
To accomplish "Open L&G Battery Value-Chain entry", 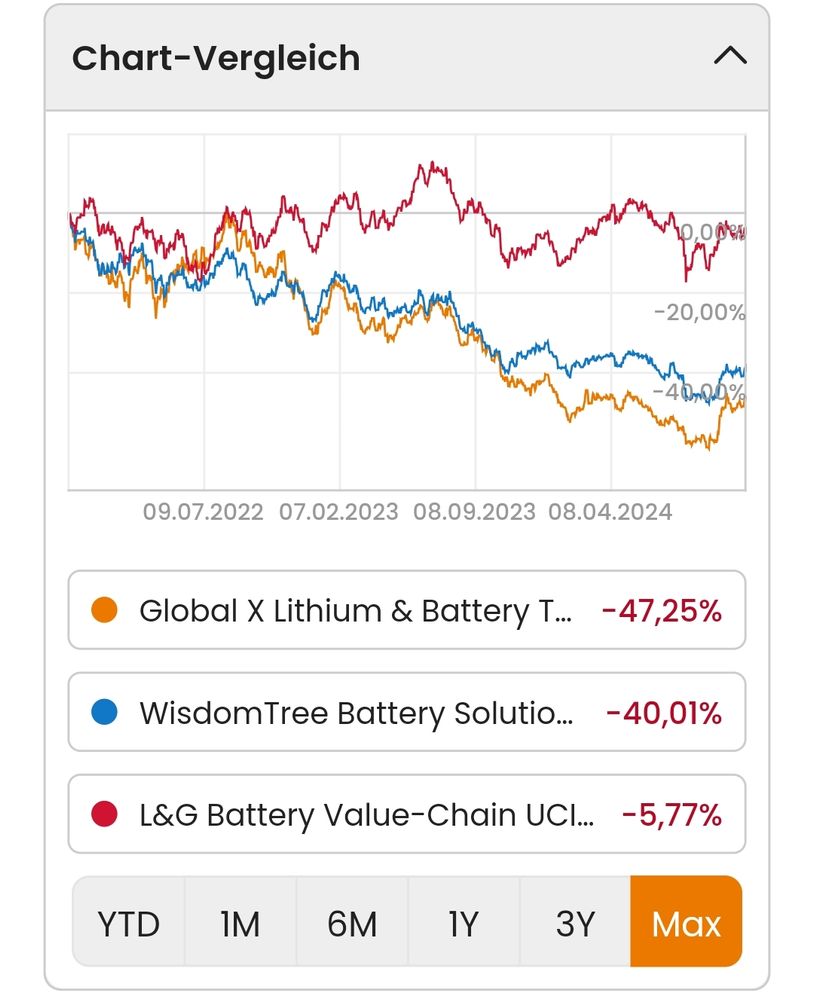I will pos(366,815).
